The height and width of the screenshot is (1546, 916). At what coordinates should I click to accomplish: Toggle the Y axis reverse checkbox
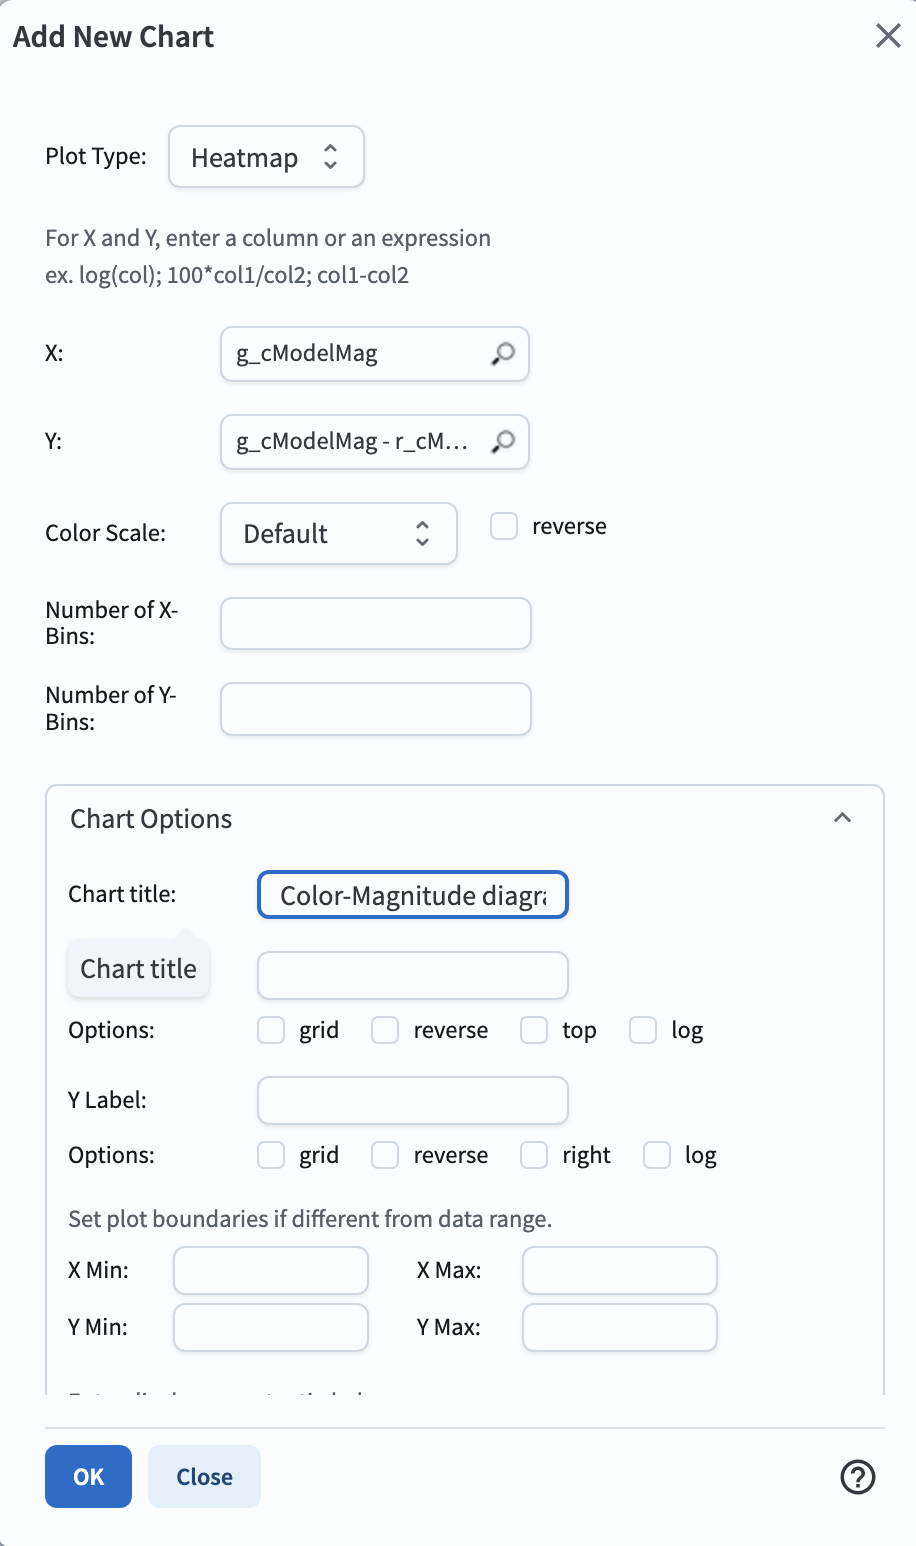click(x=385, y=1155)
